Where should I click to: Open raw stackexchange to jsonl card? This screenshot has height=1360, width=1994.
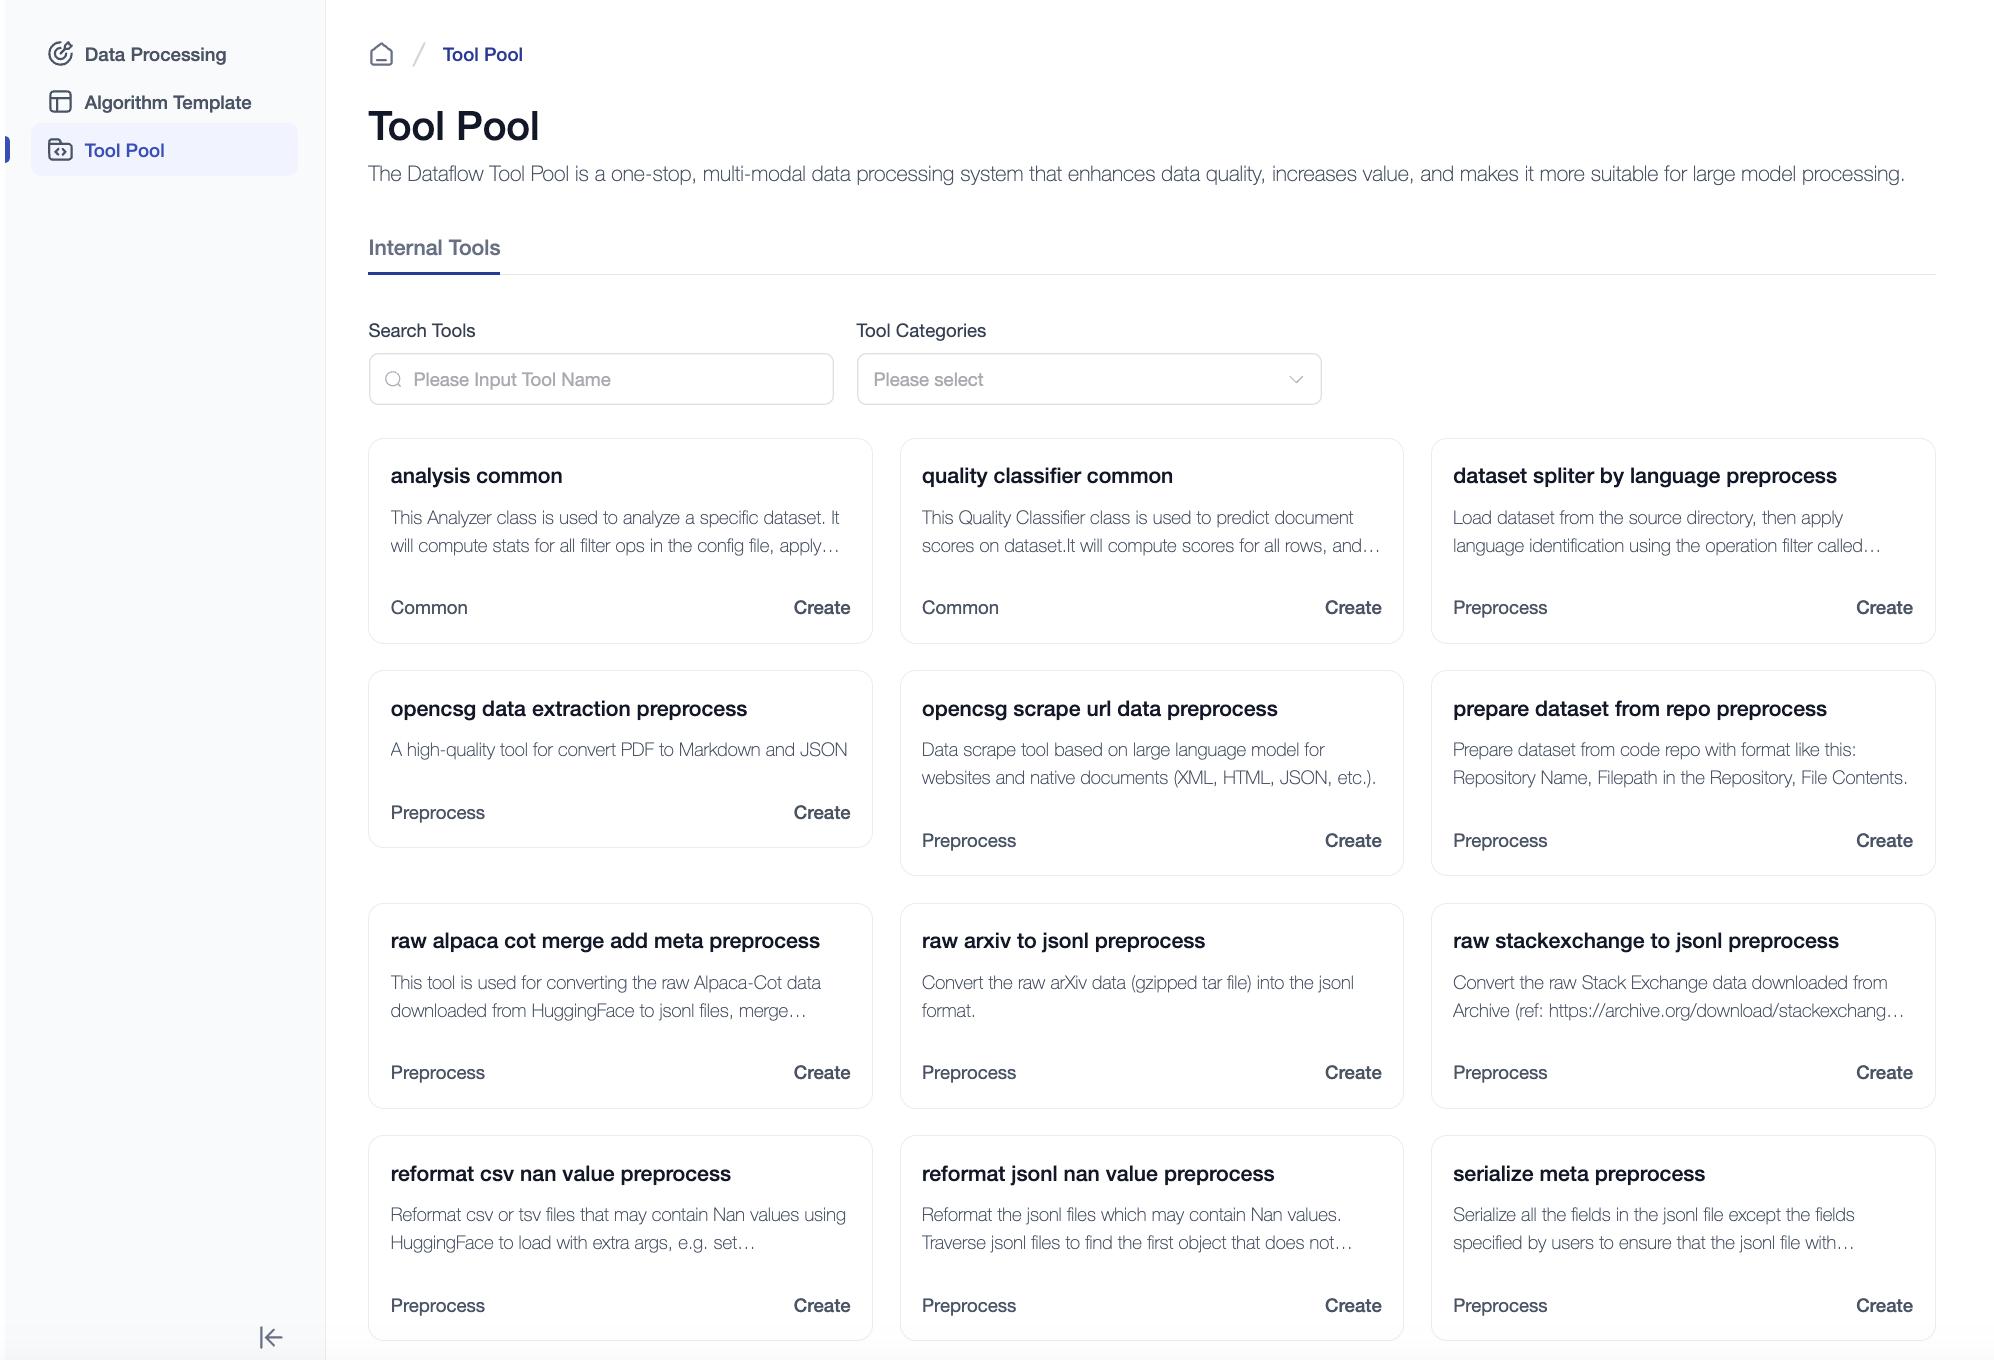point(1645,941)
